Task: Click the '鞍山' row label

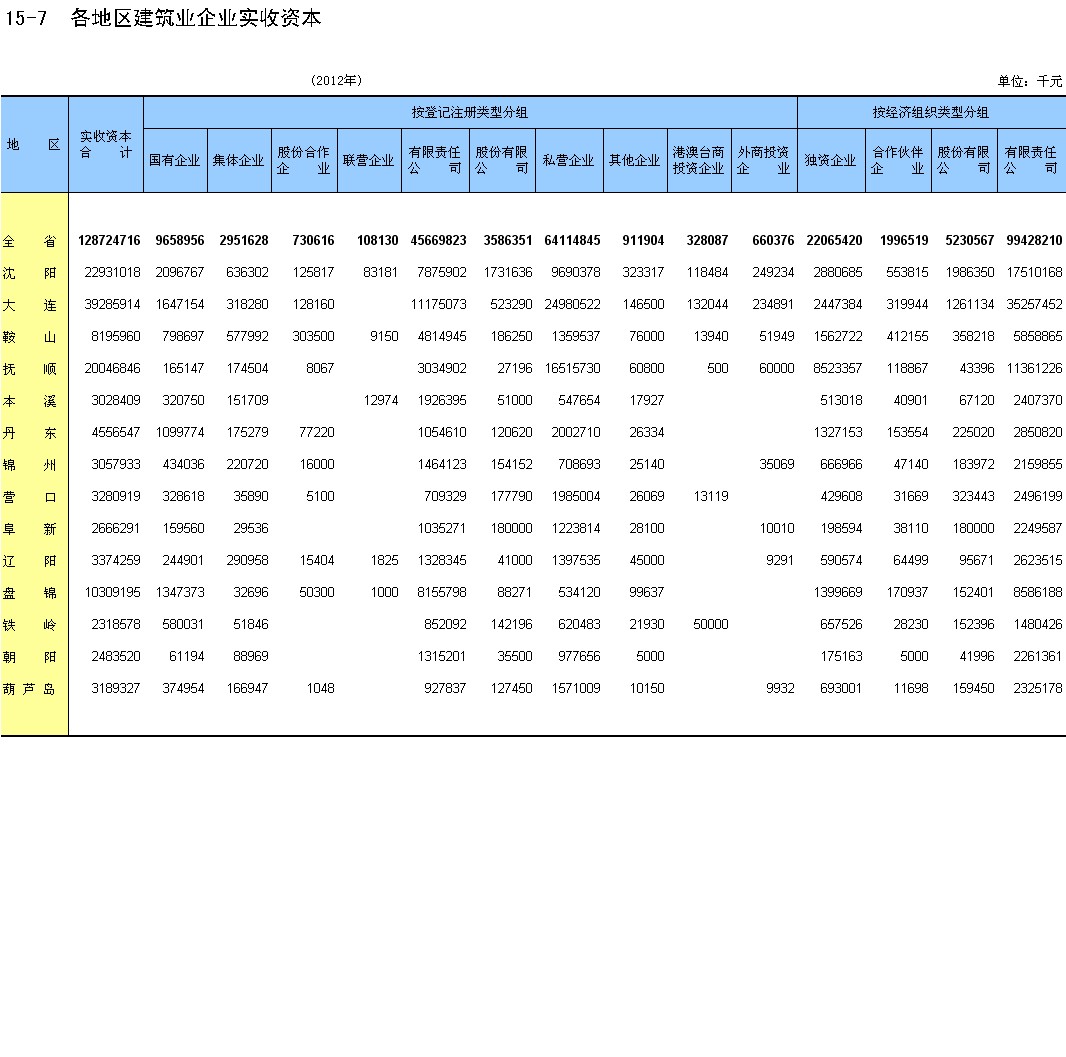Action: (x=30, y=337)
